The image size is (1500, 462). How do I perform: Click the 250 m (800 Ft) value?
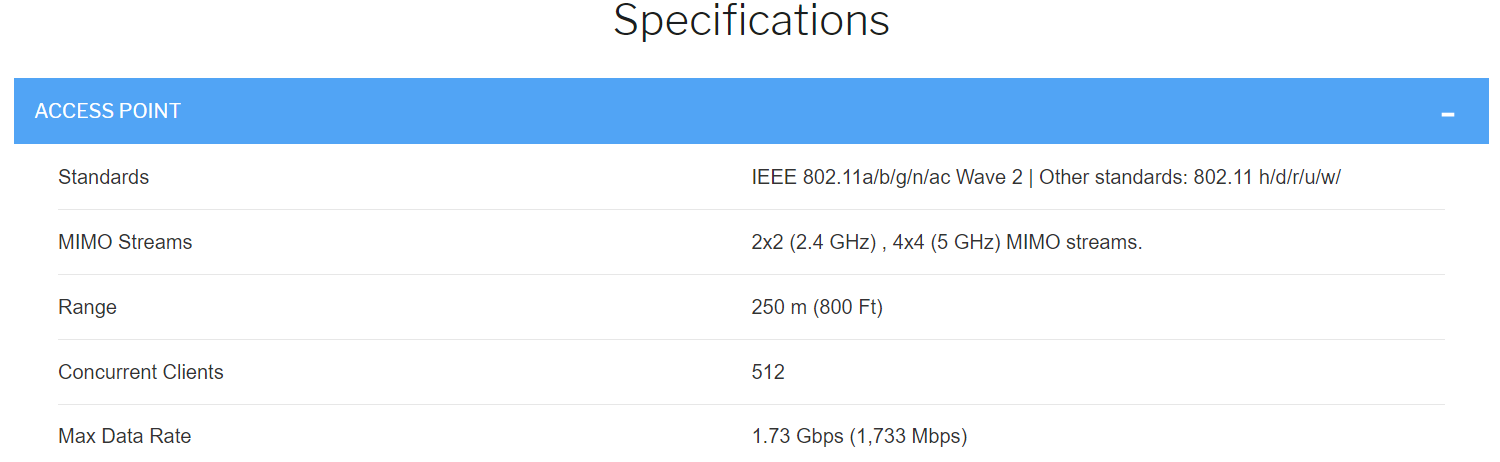coord(817,307)
